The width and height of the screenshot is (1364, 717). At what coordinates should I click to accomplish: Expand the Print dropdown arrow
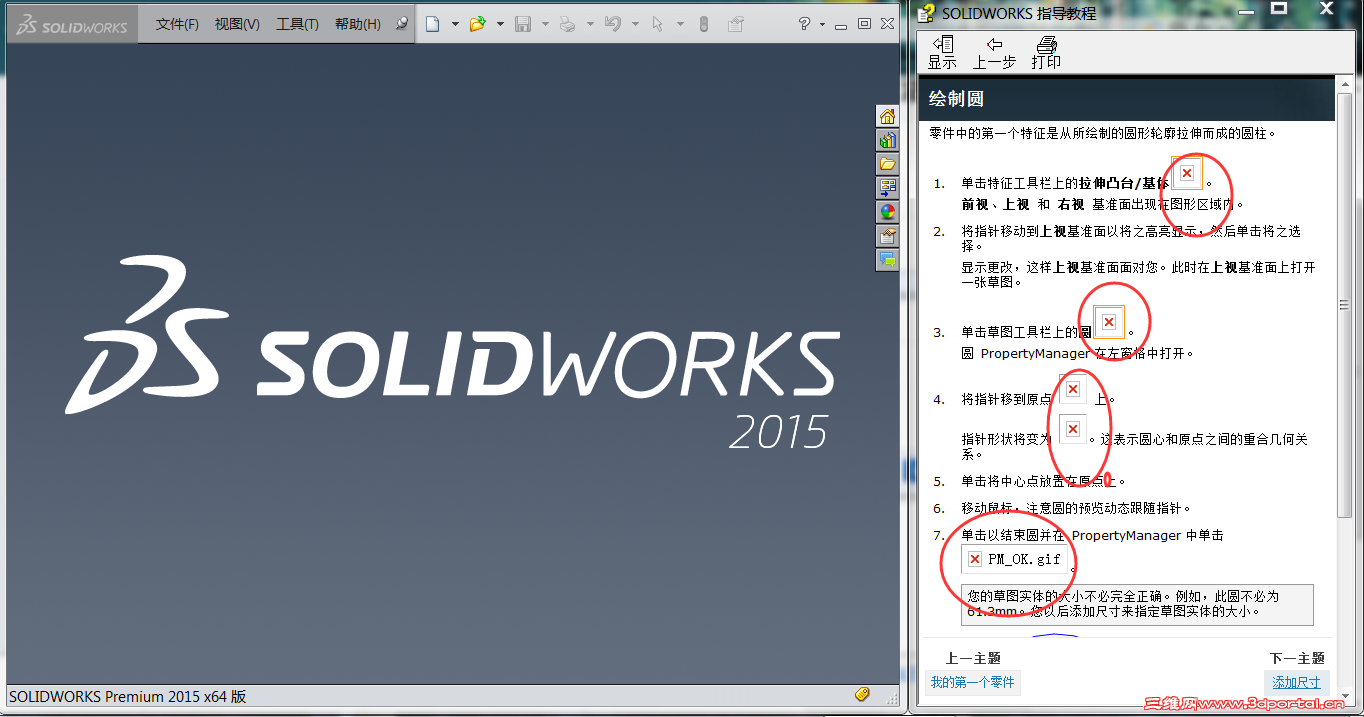[x=590, y=24]
